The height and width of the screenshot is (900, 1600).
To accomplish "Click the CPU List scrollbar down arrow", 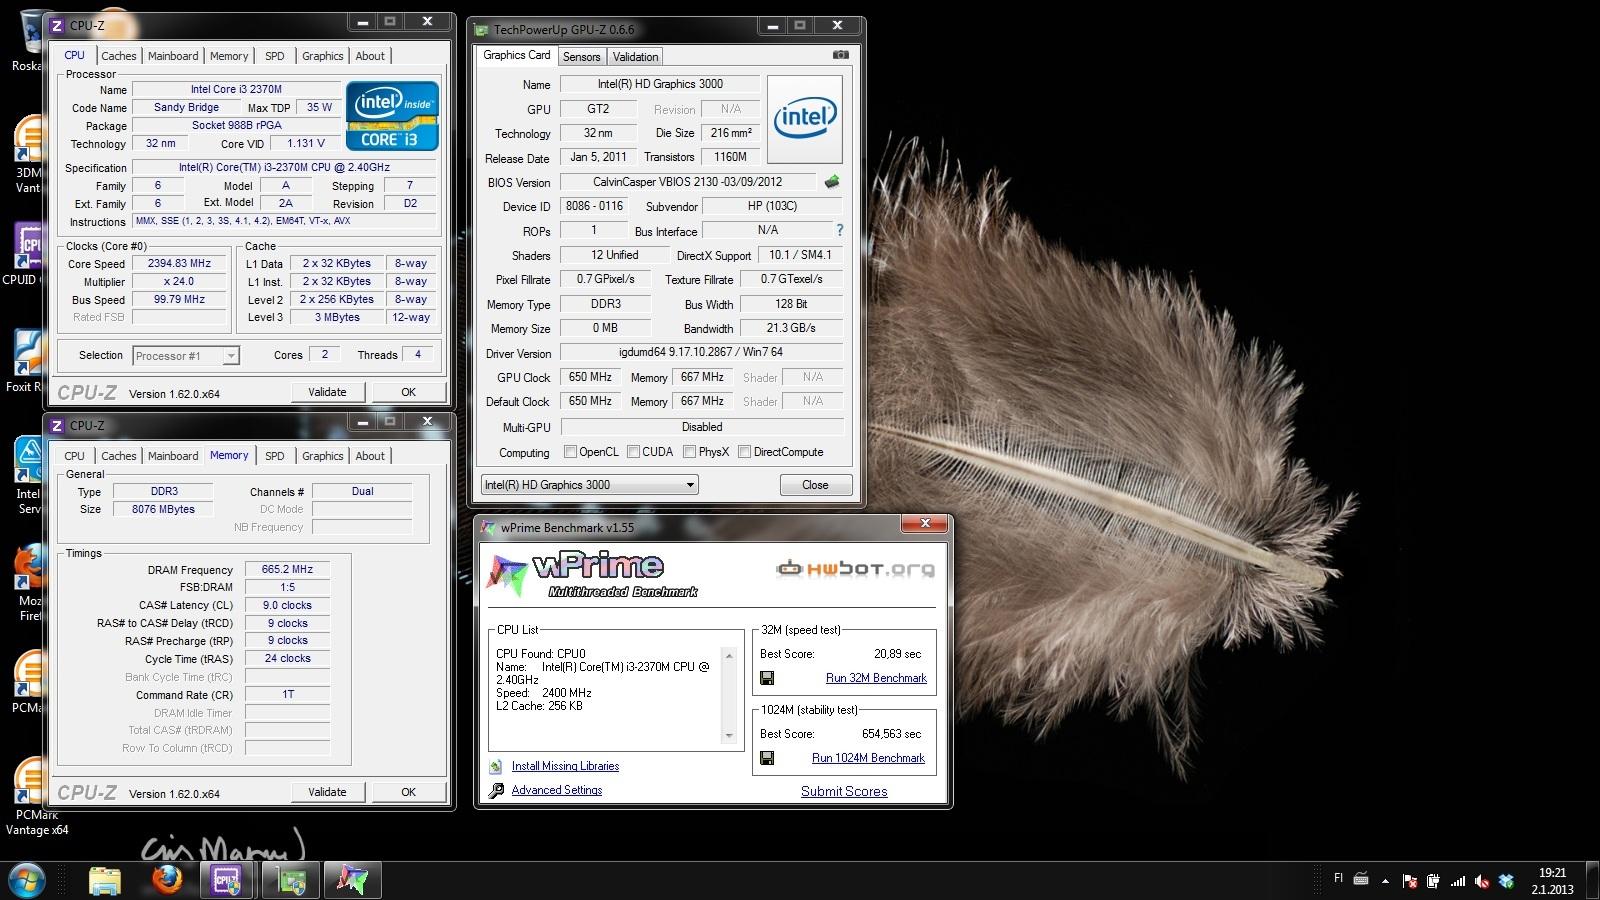I will [728, 736].
